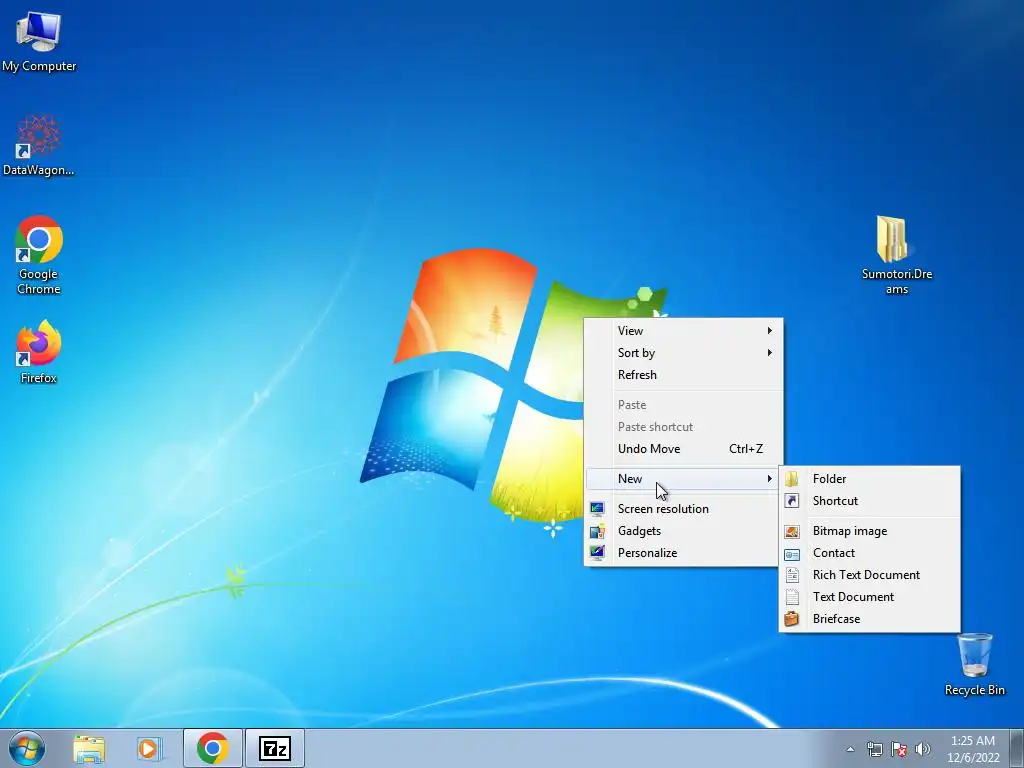
Task: Click the New menu entry
Action: coord(684,479)
